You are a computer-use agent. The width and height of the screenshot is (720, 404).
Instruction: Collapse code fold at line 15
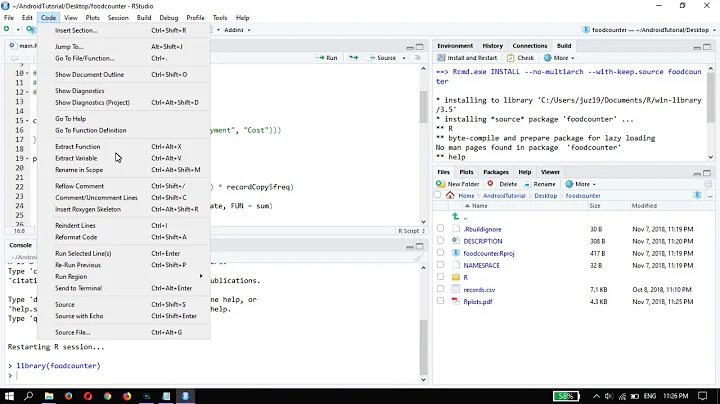click(x=28, y=121)
